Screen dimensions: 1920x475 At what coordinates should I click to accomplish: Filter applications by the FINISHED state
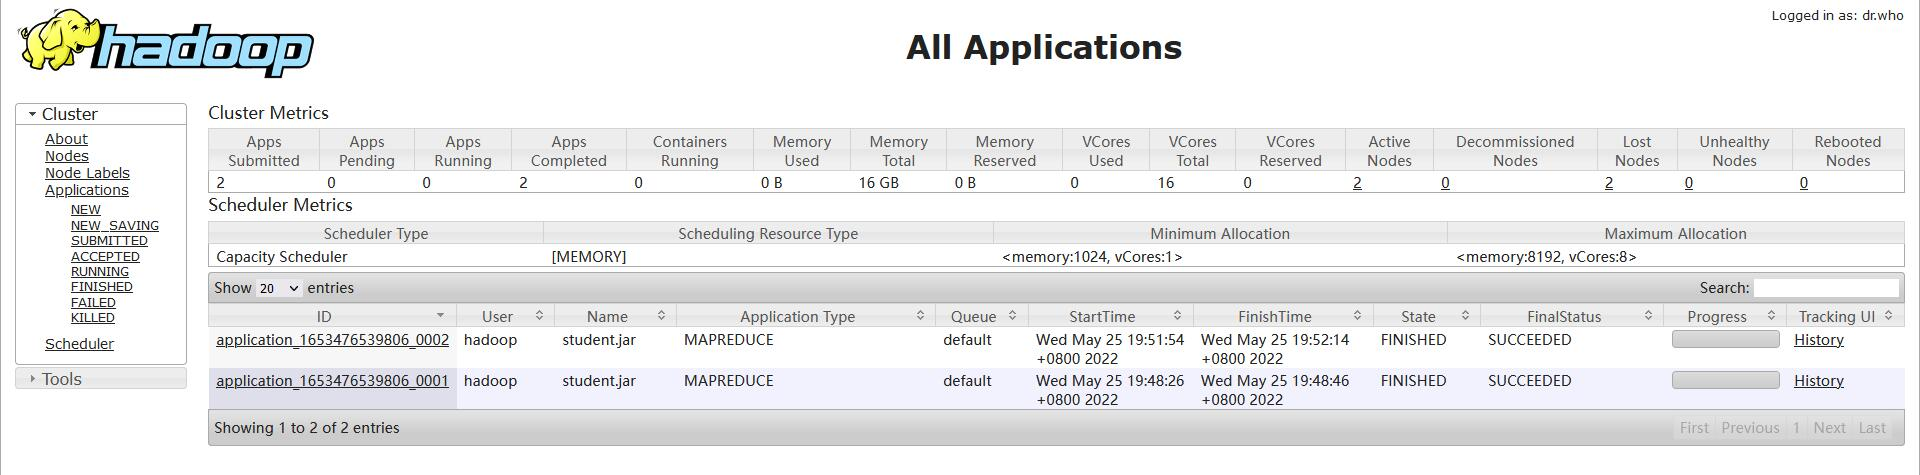[102, 287]
